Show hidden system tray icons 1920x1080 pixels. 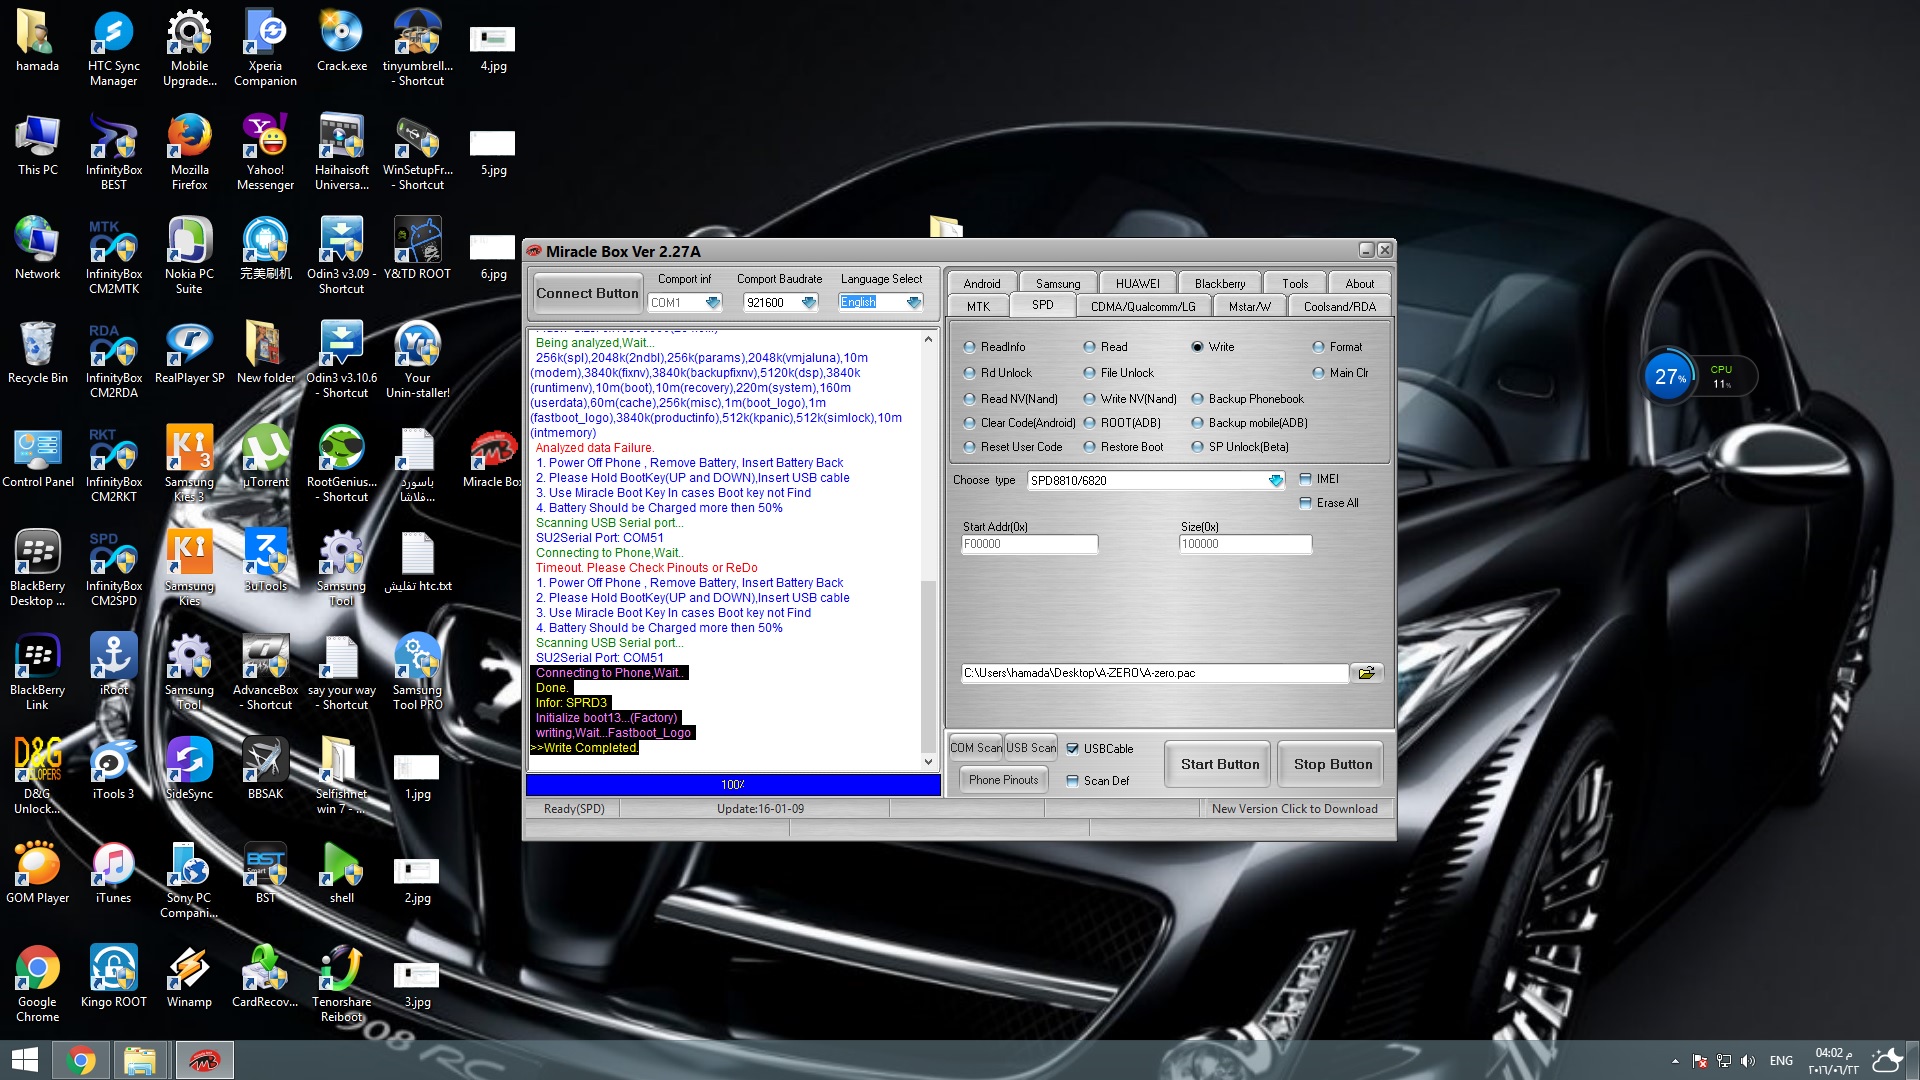pos(1675,1061)
